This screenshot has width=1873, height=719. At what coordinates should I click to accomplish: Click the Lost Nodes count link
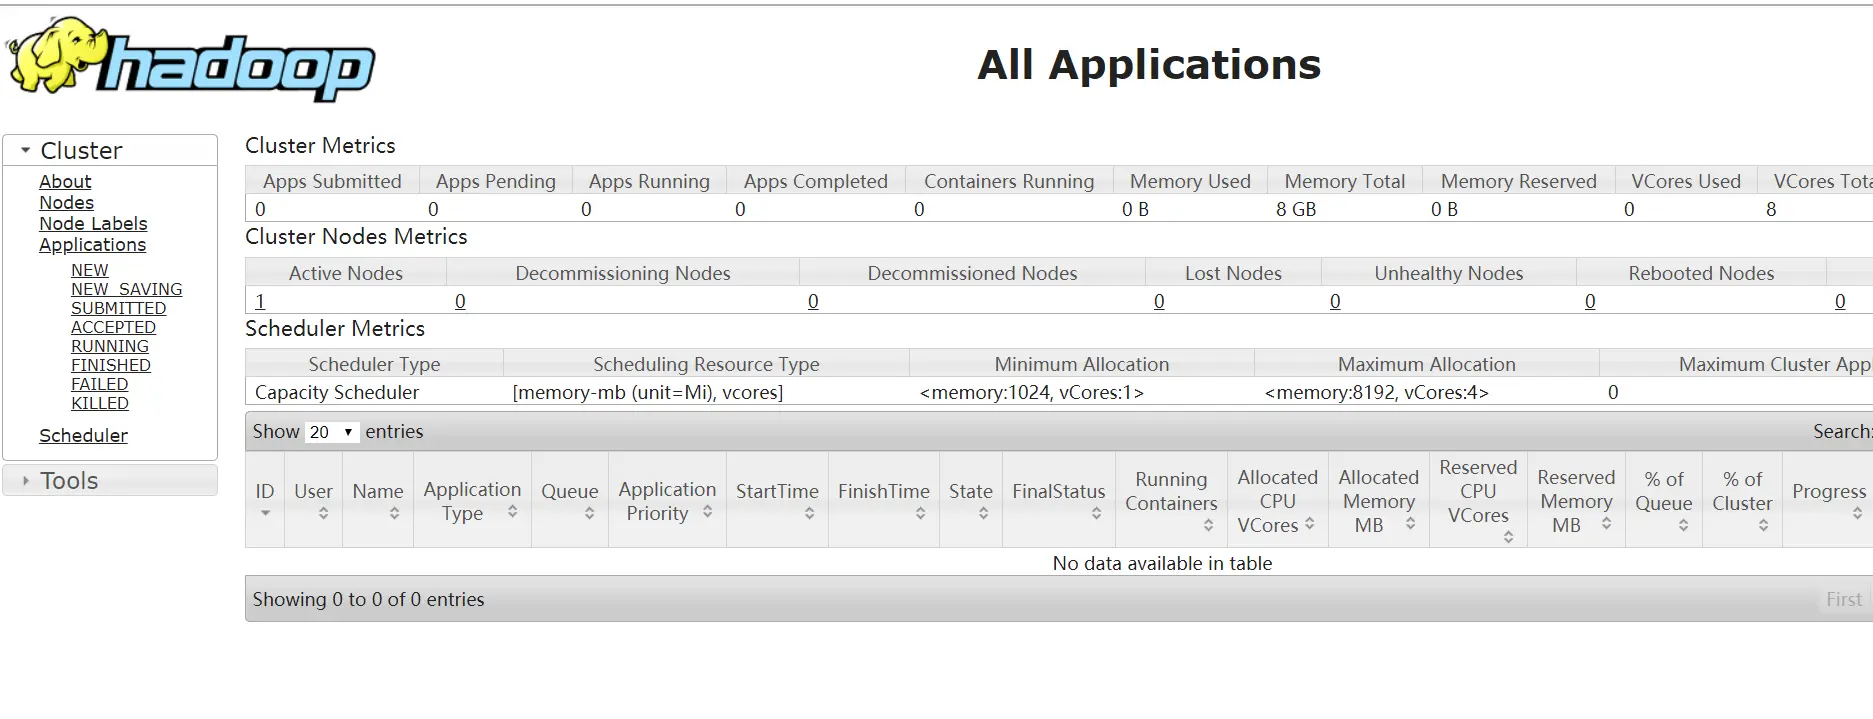1159,301
